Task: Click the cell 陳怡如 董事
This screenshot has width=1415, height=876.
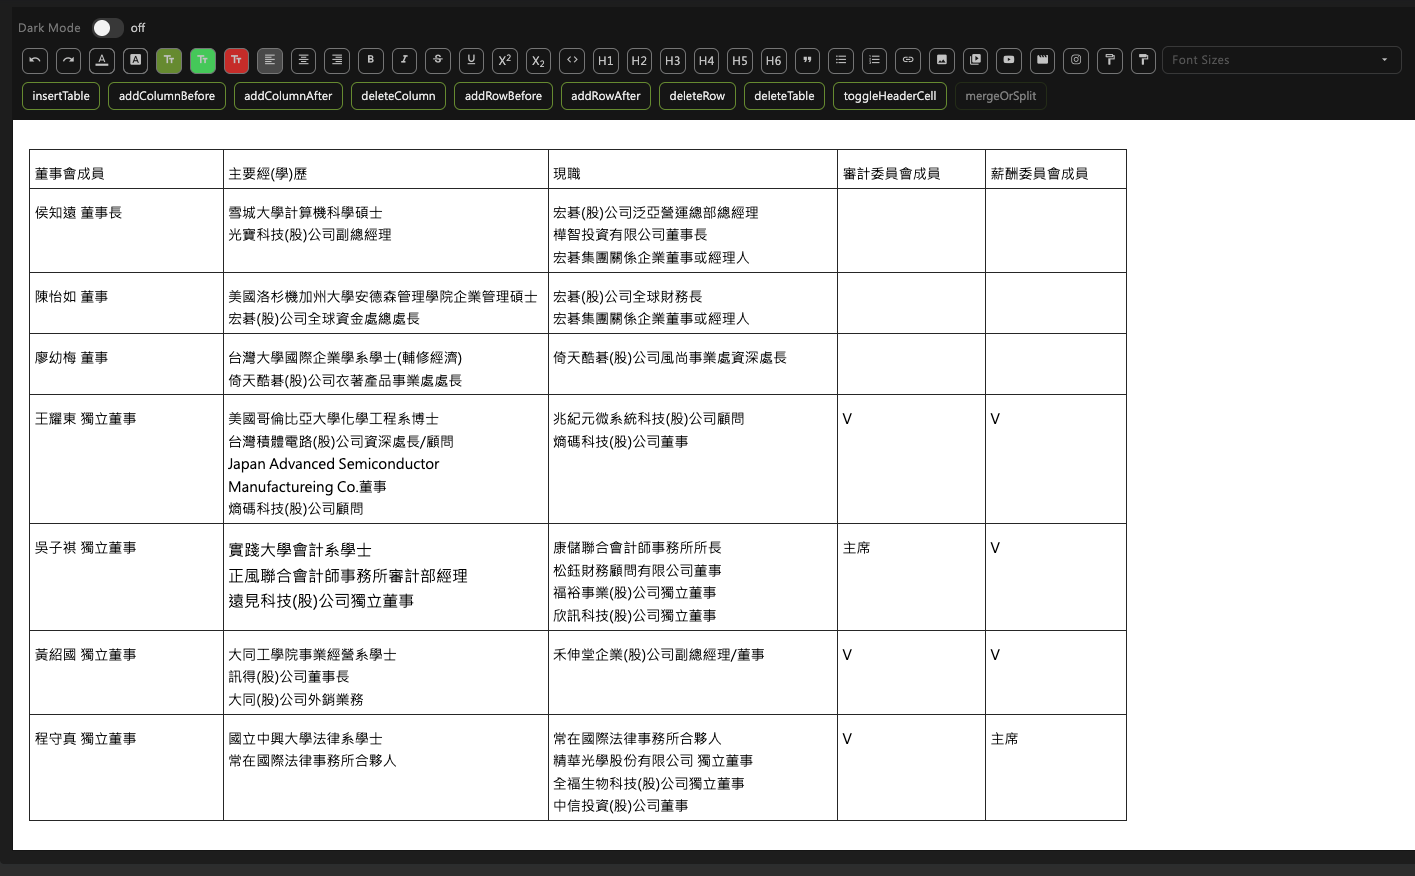Action: 126,303
